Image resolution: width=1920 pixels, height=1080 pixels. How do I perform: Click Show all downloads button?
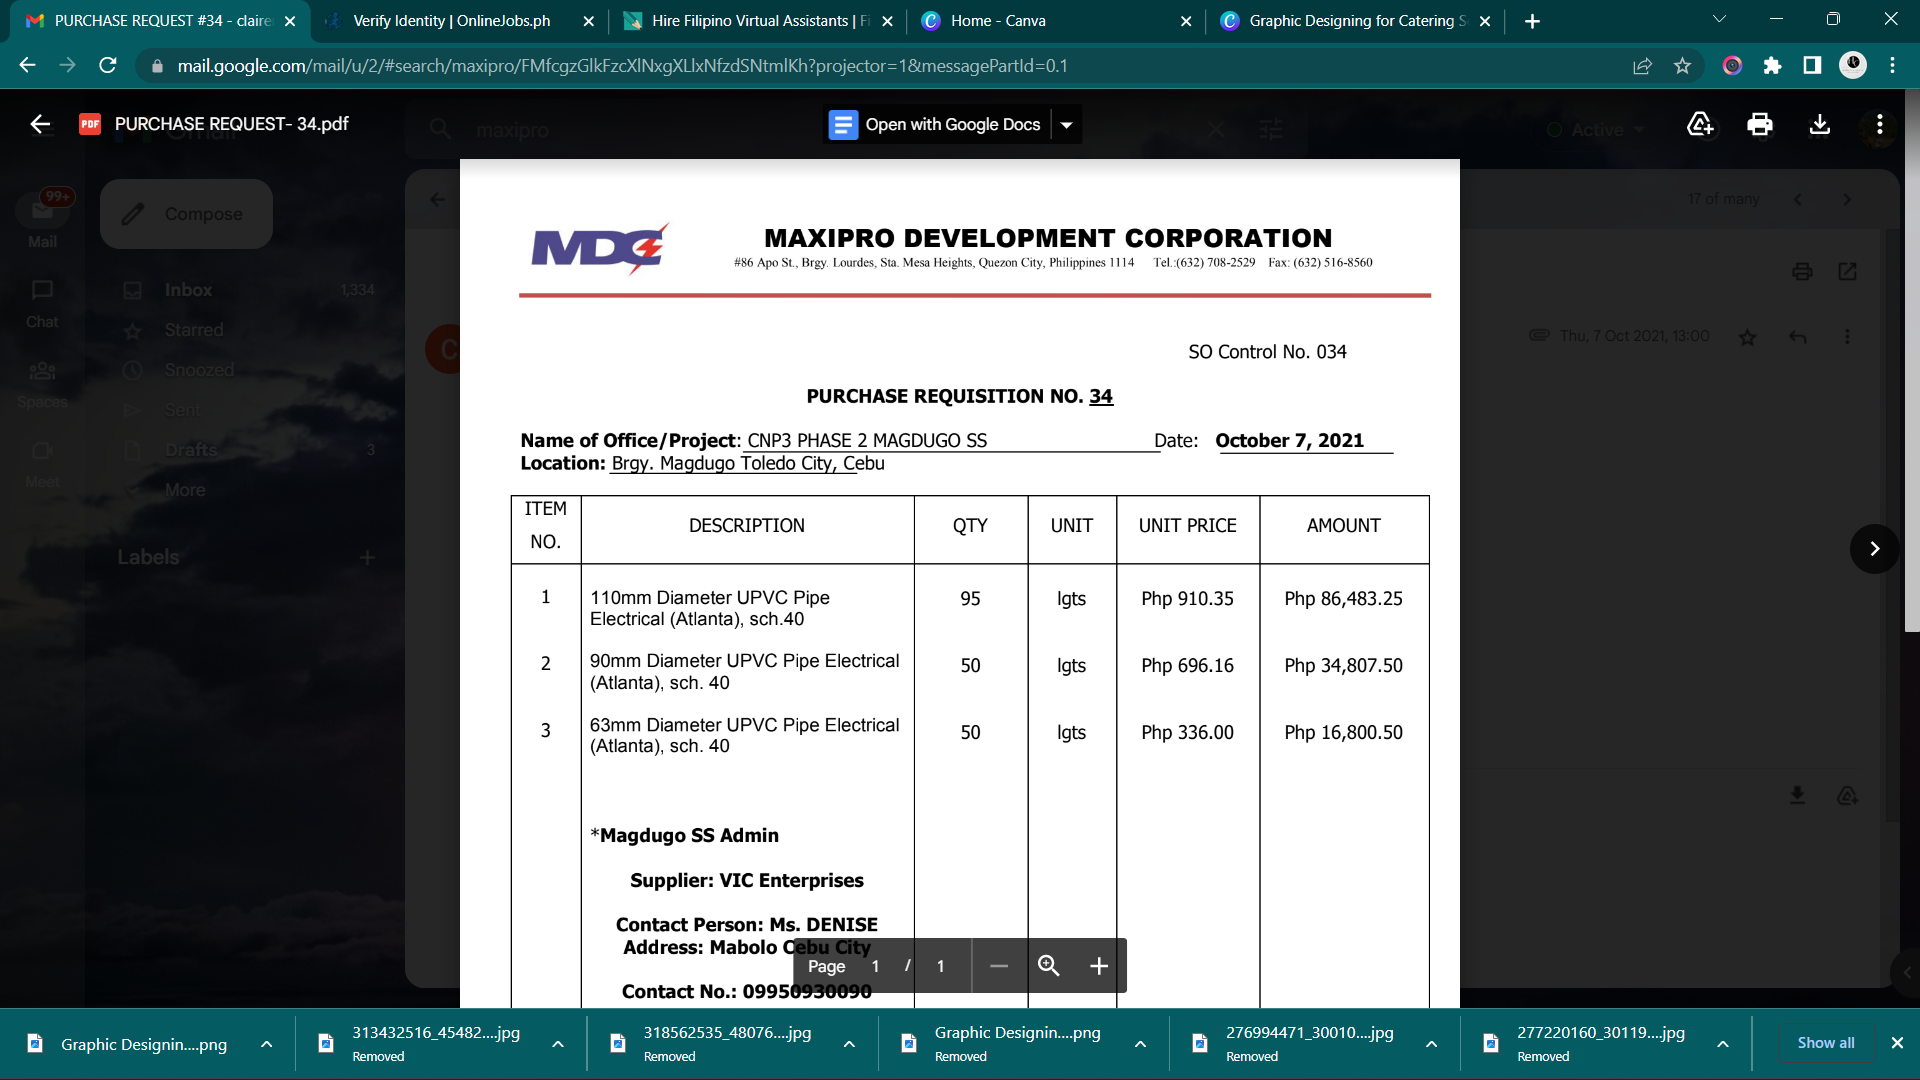(x=1825, y=1043)
